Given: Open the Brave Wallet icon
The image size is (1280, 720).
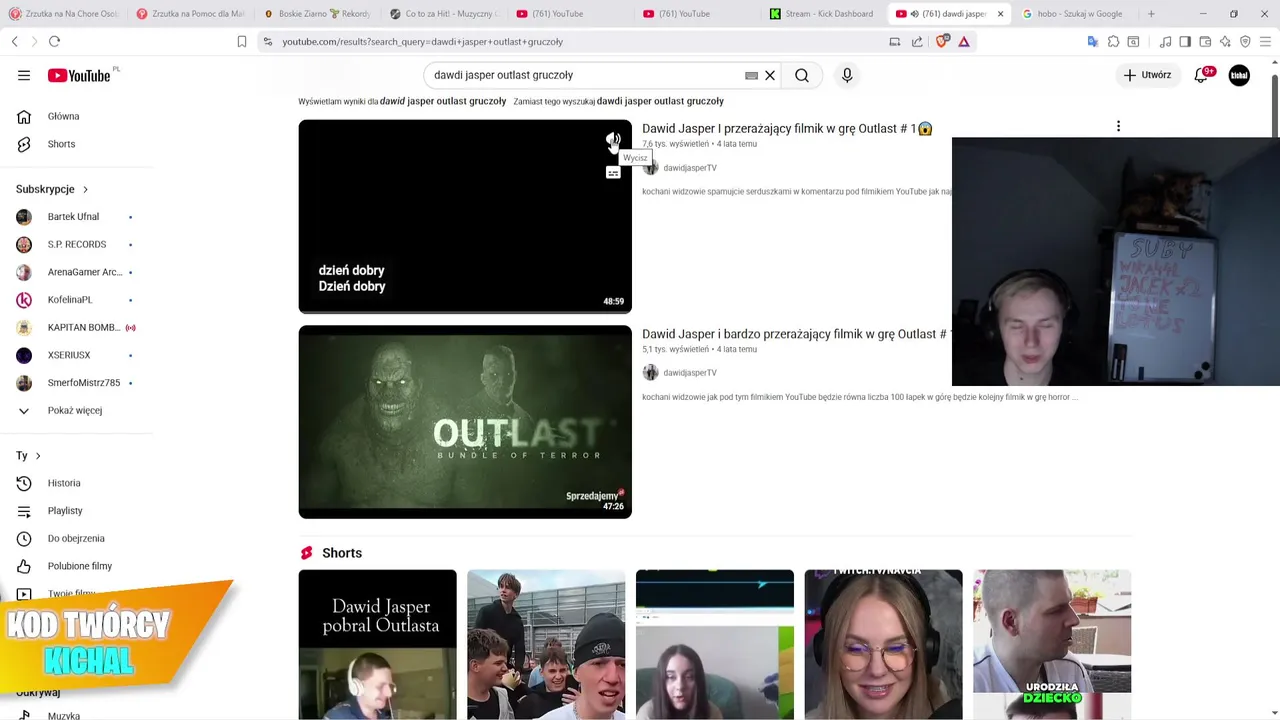Looking at the screenshot, I should [1205, 41].
